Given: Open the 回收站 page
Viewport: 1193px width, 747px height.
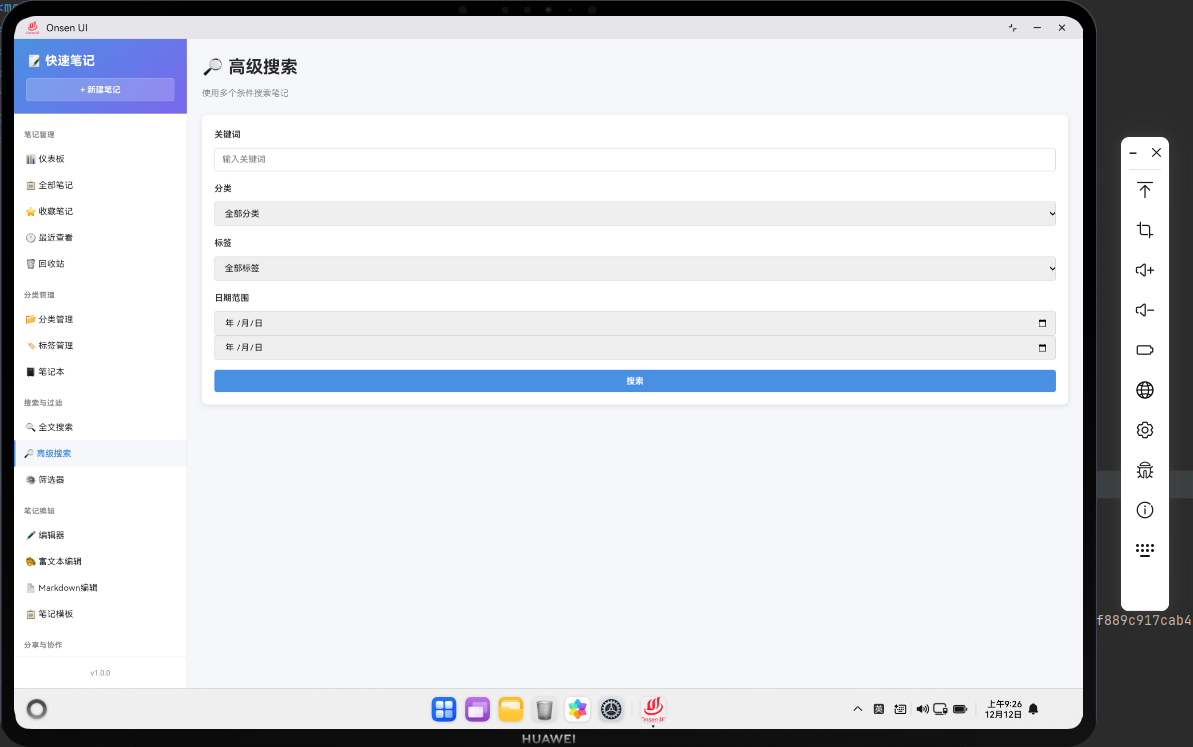Looking at the screenshot, I should point(100,264).
